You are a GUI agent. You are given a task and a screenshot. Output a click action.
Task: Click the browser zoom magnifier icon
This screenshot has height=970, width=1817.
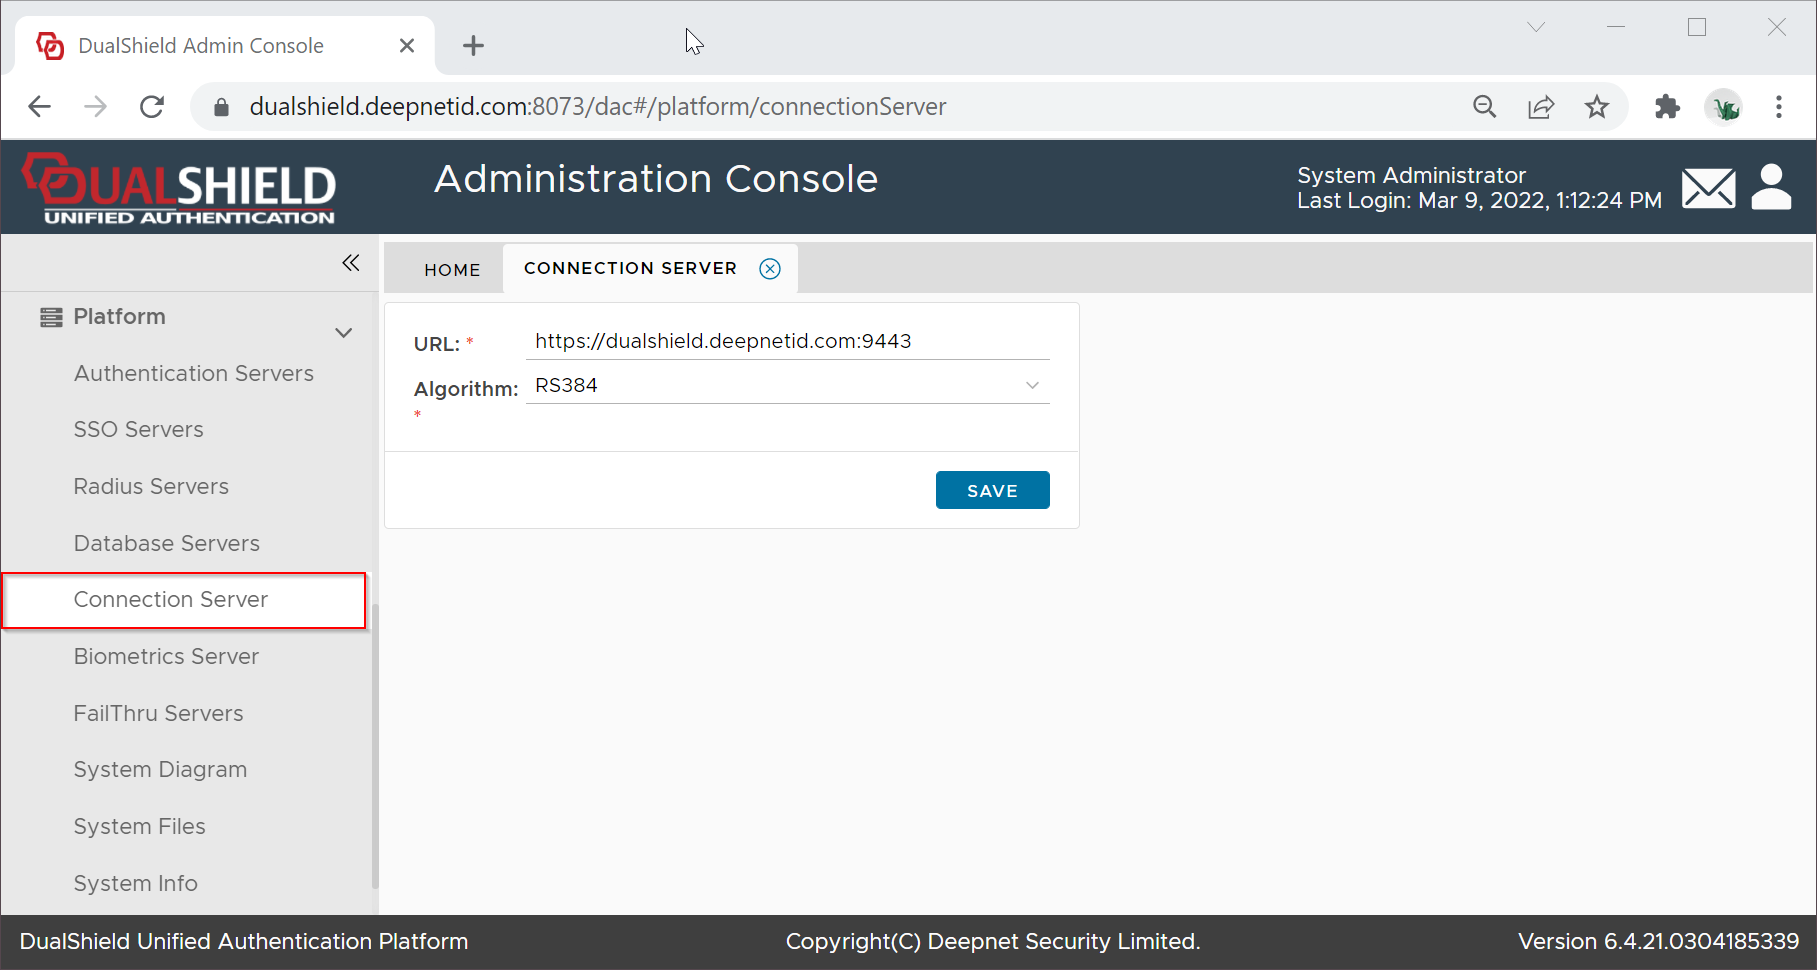click(x=1484, y=107)
